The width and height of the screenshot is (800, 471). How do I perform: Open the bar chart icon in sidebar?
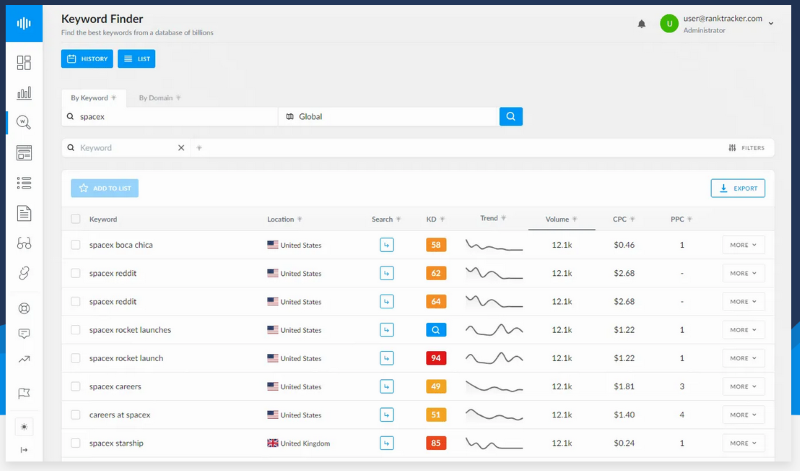(x=24, y=92)
